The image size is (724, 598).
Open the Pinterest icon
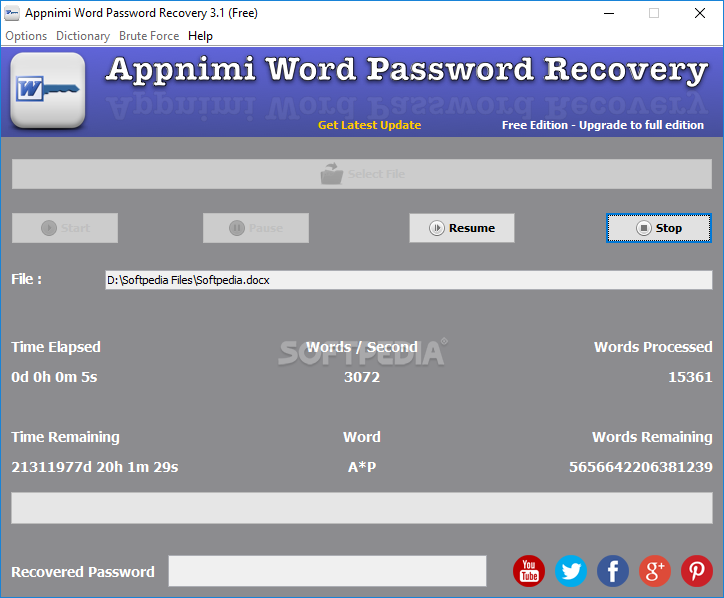click(x=697, y=571)
